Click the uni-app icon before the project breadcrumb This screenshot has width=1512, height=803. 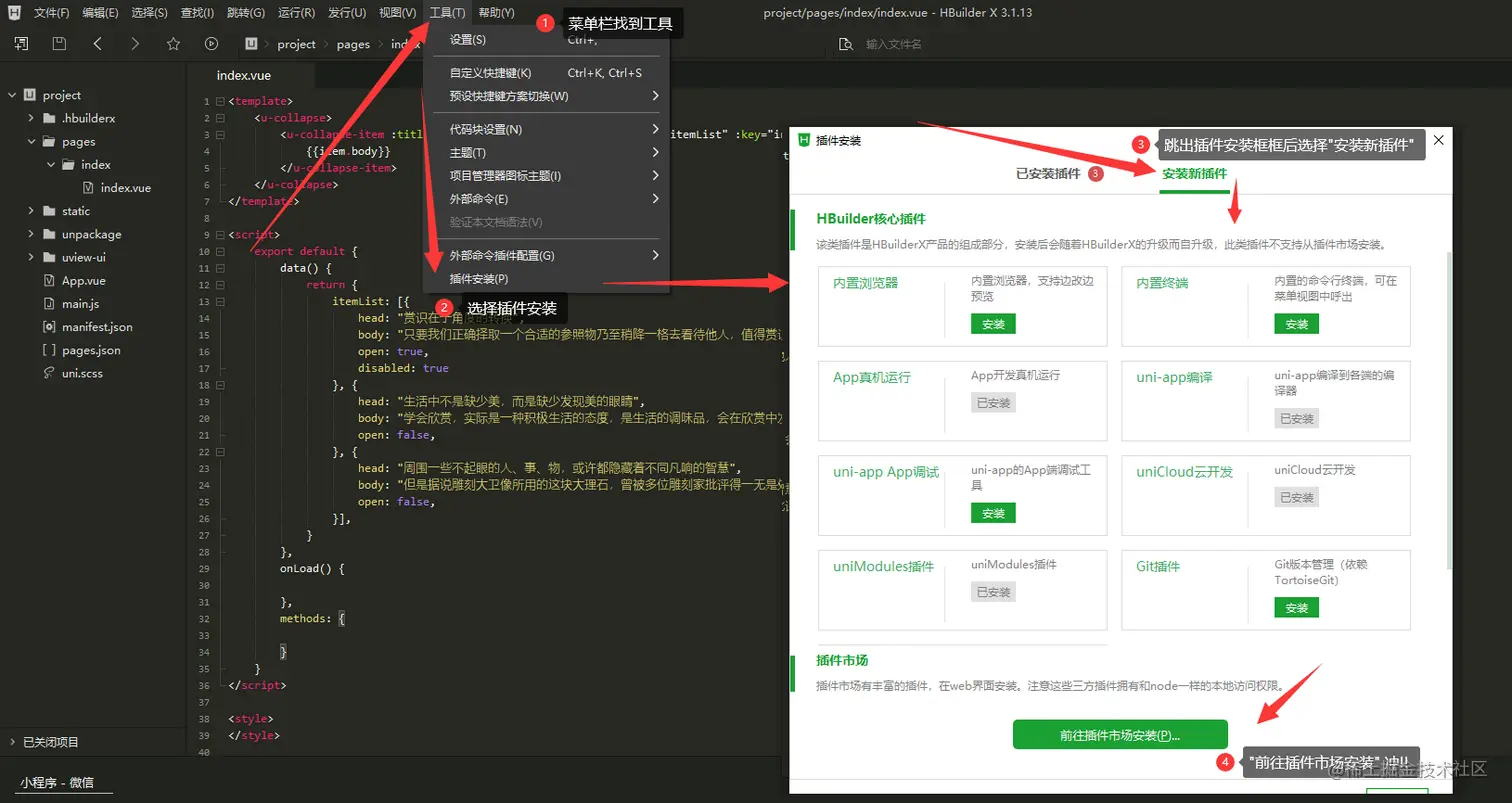(251, 44)
